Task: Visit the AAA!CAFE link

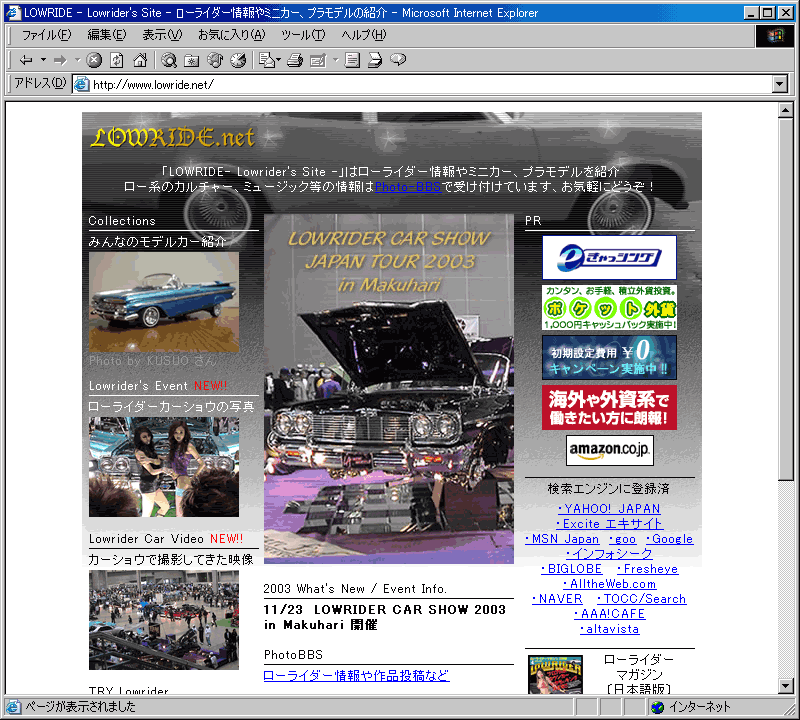Action: tap(610, 614)
